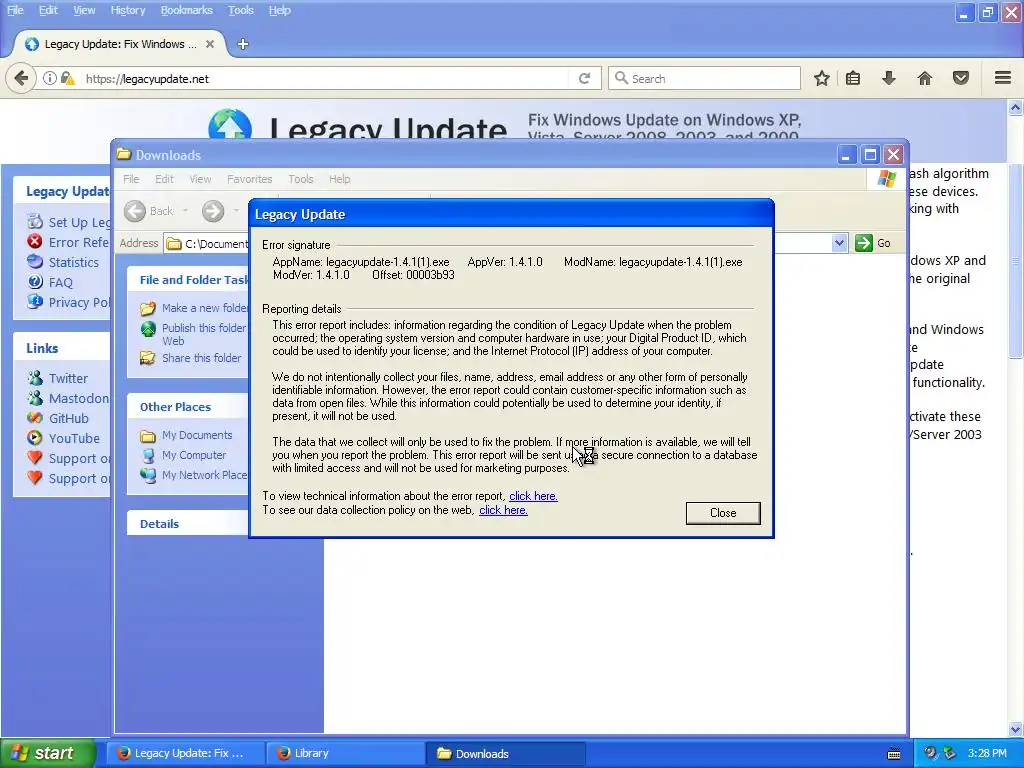Screen dimensions: 1024x768
Task: Click the Windows Start button
Action: [47, 753]
